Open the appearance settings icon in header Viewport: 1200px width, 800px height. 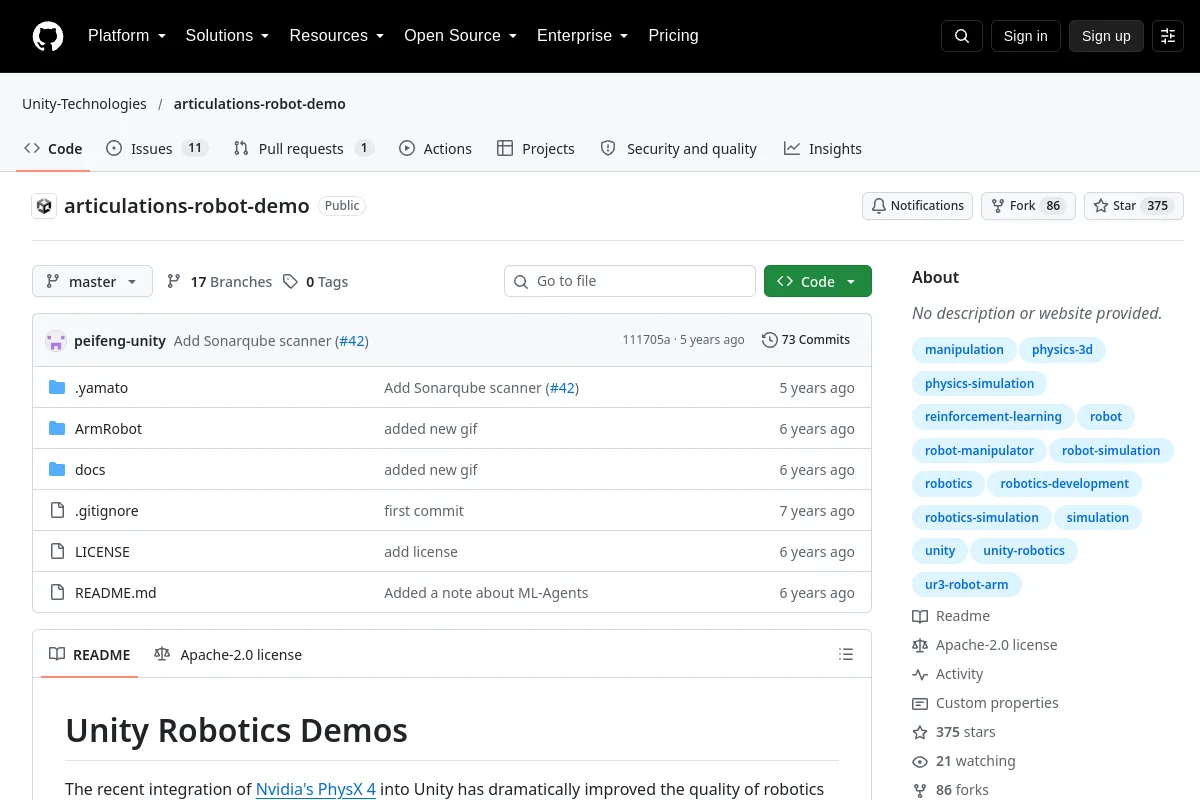click(1168, 36)
